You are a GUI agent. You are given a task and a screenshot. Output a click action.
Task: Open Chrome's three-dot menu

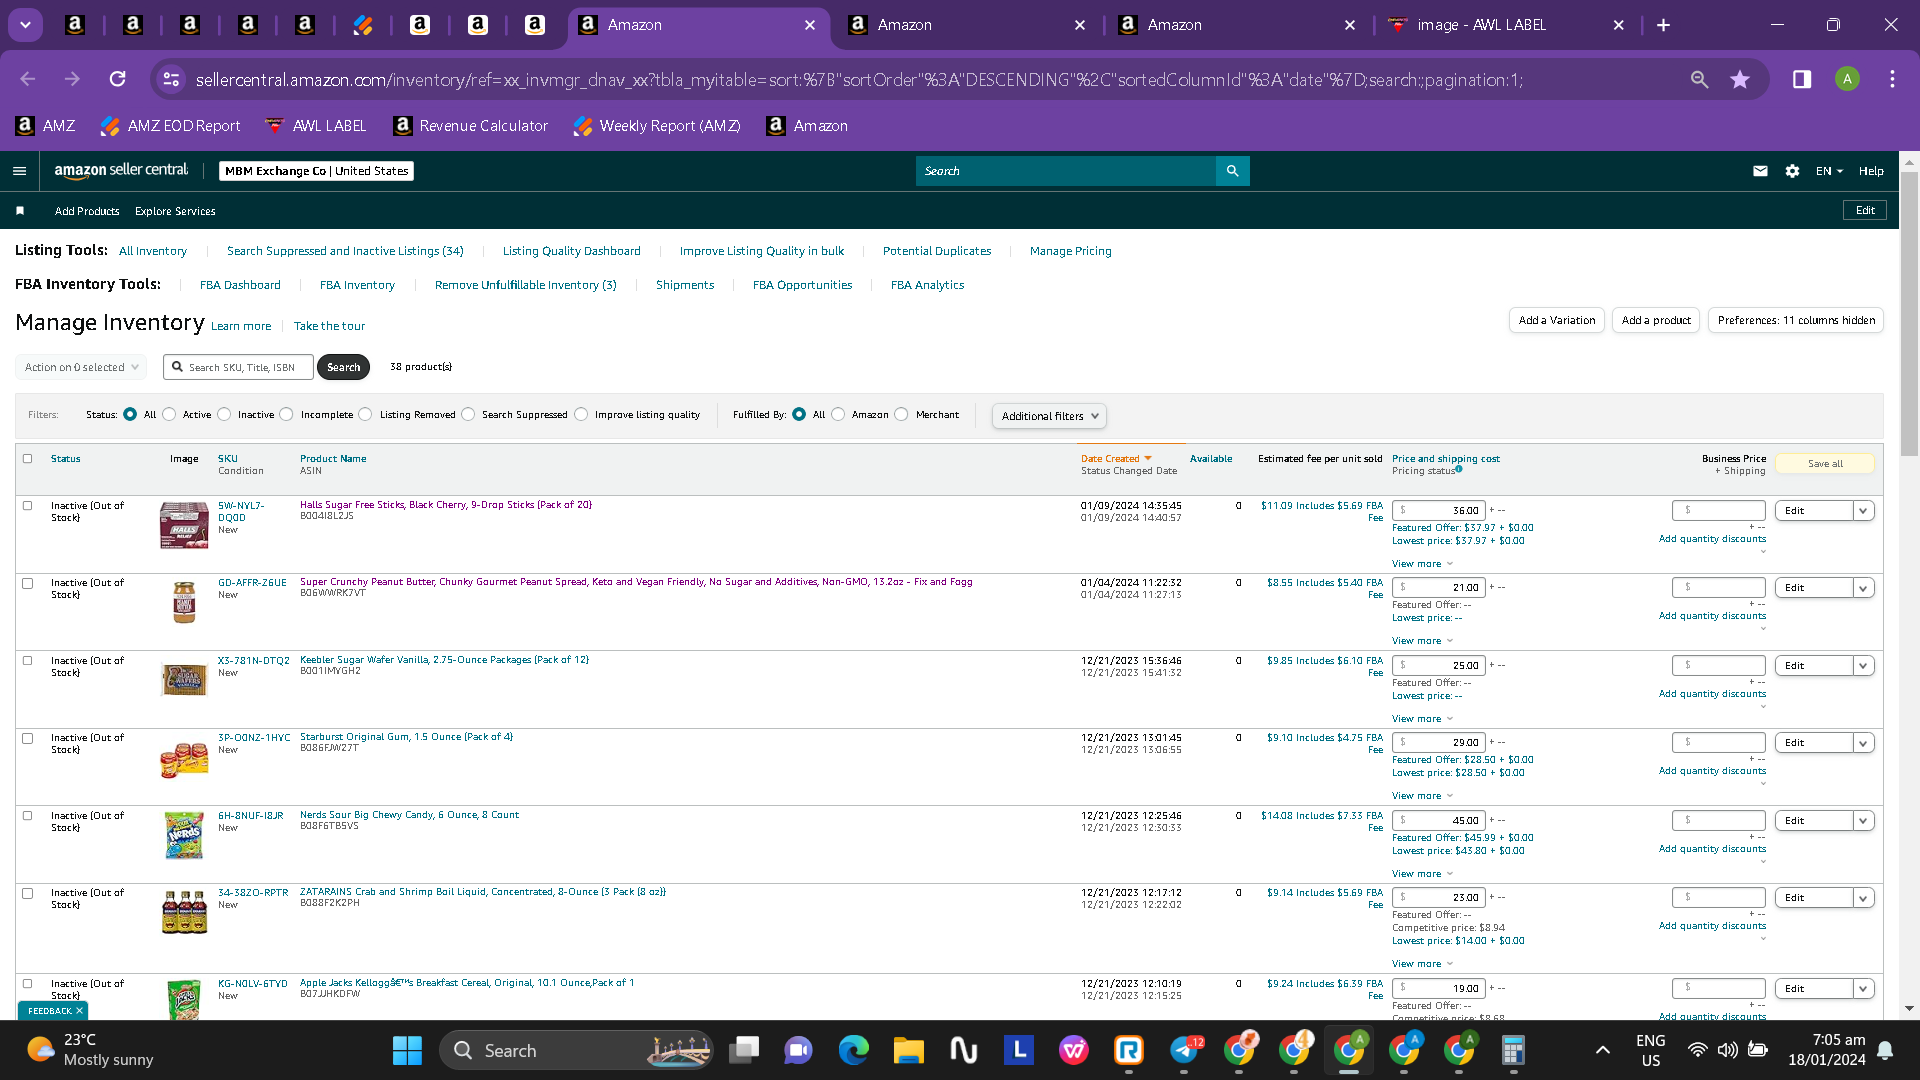[1892, 79]
